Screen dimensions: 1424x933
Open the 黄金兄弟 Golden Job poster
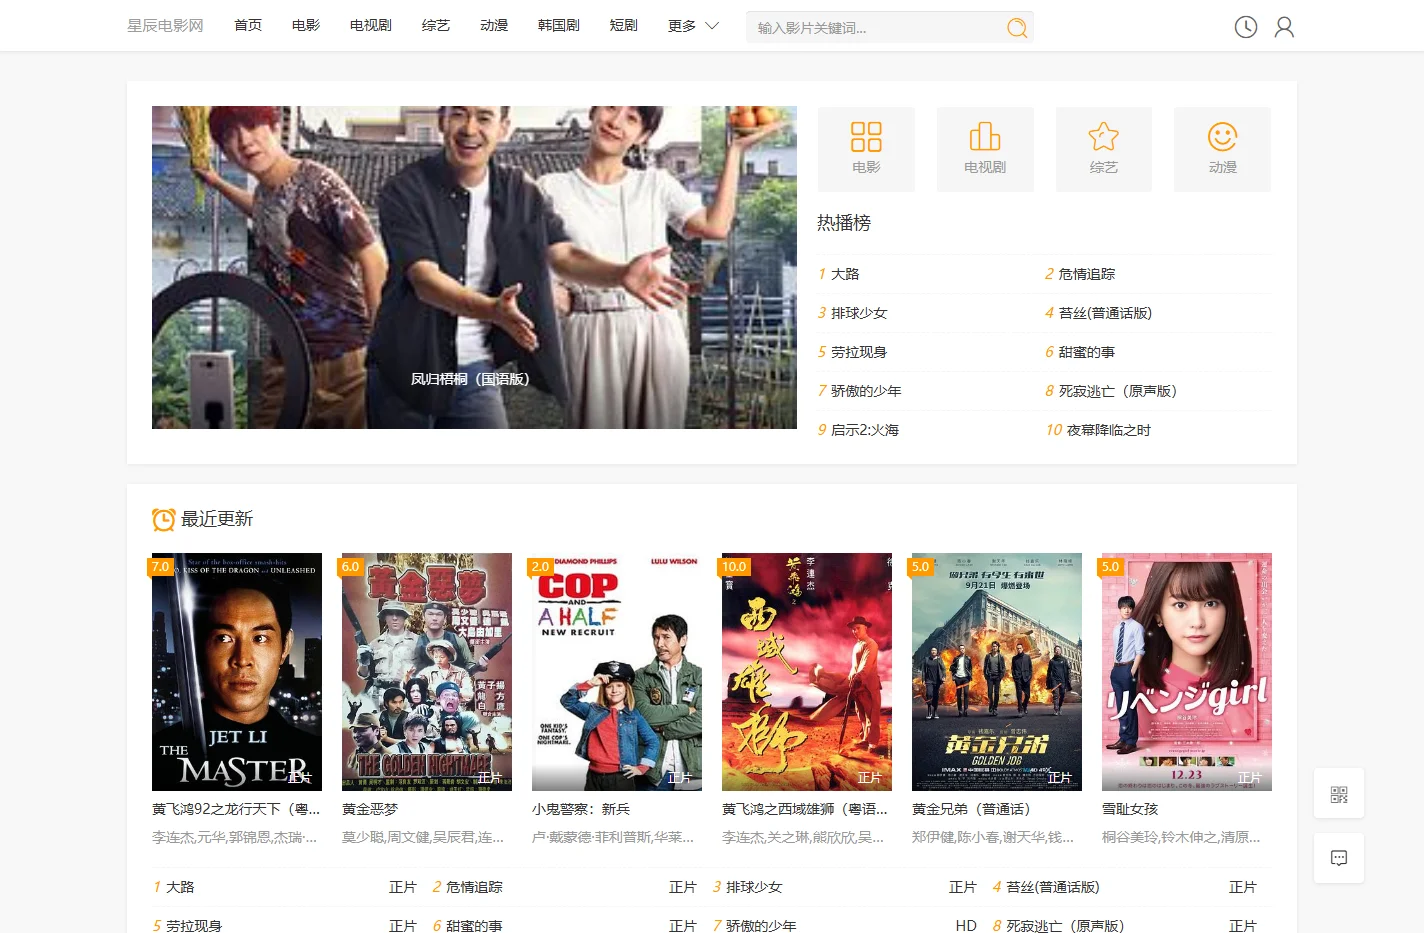[x=997, y=672]
